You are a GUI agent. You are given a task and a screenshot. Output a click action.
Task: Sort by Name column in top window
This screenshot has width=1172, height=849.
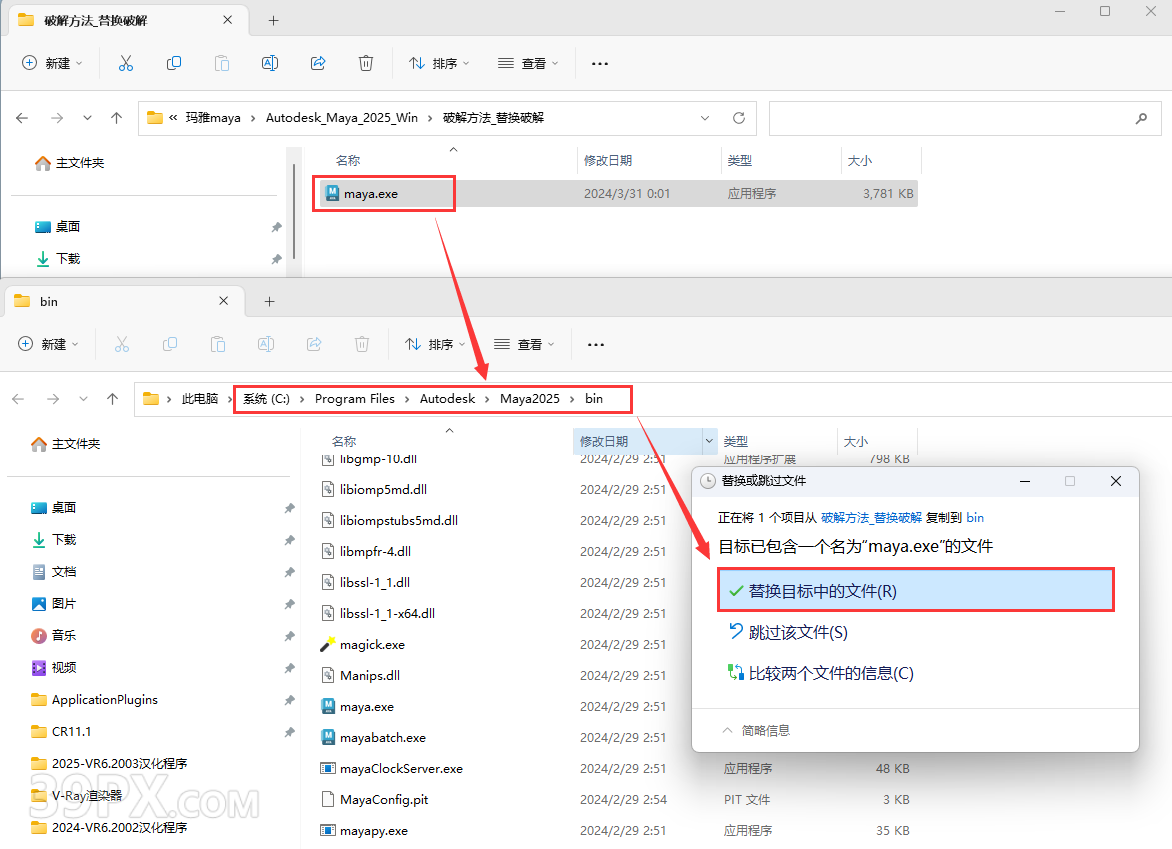click(x=348, y=161)
